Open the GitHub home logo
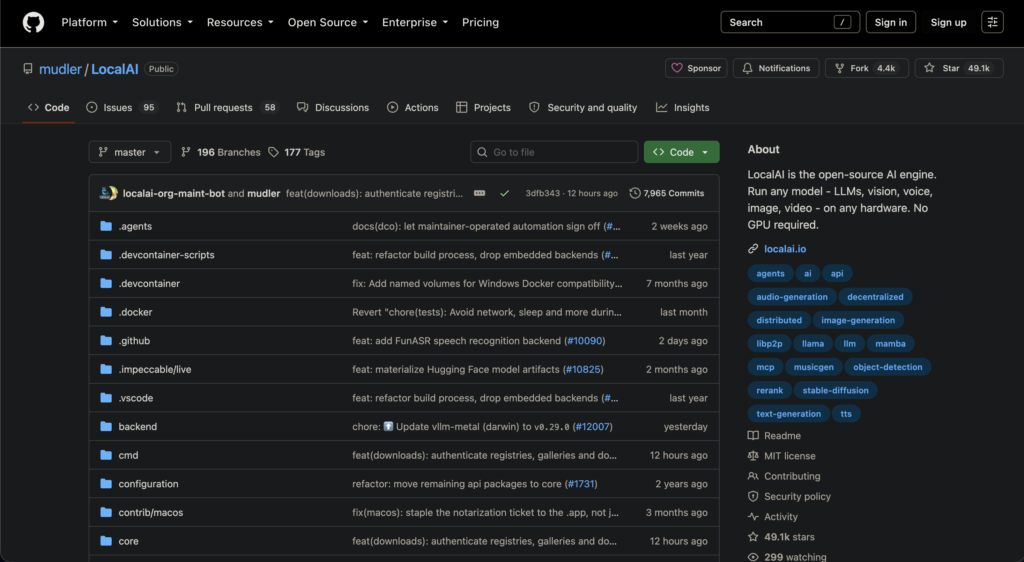This screenshot has height=562, width=1024. click(33, 22)
